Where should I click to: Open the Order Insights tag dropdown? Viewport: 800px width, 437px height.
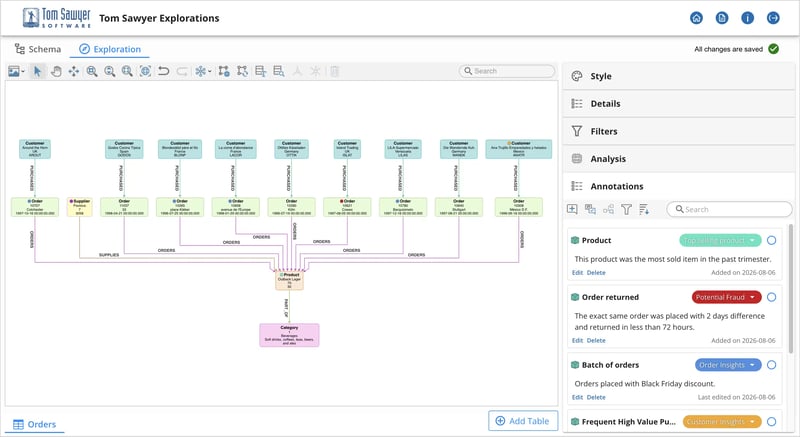[x=752, y=365]
